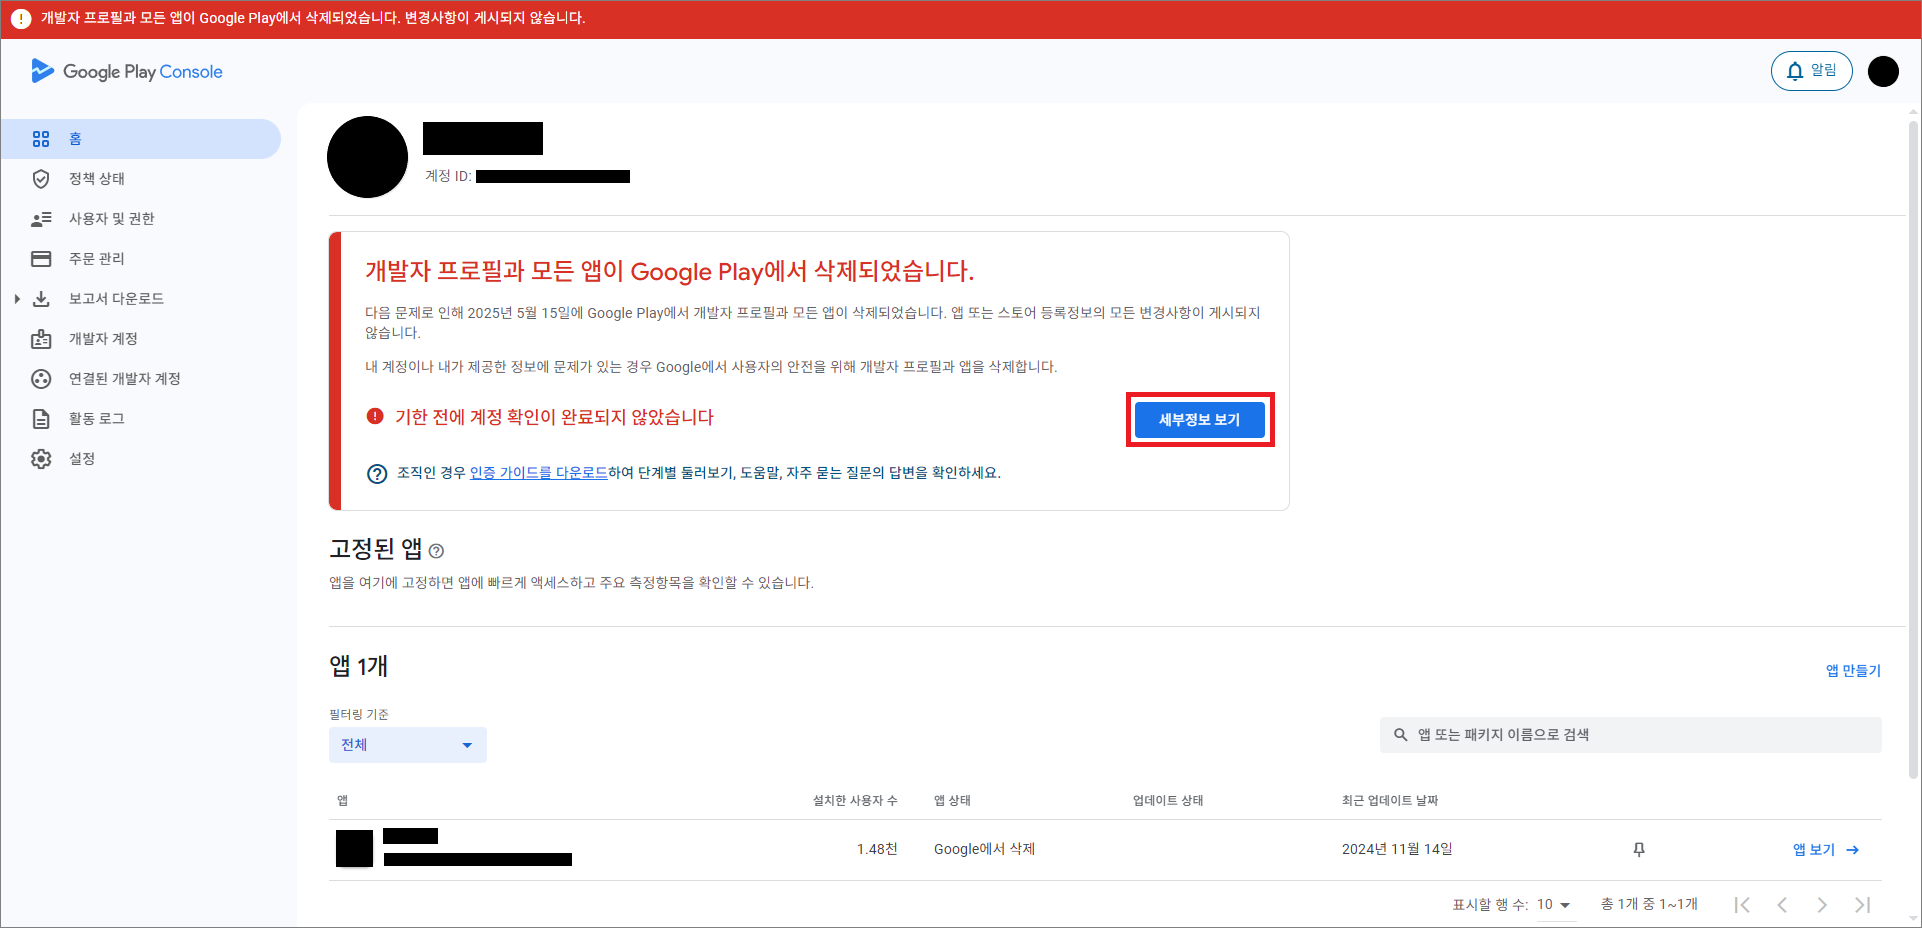Click the Google에서 삭제 status cell
The image size is (1922, 928).
(985, 850)
